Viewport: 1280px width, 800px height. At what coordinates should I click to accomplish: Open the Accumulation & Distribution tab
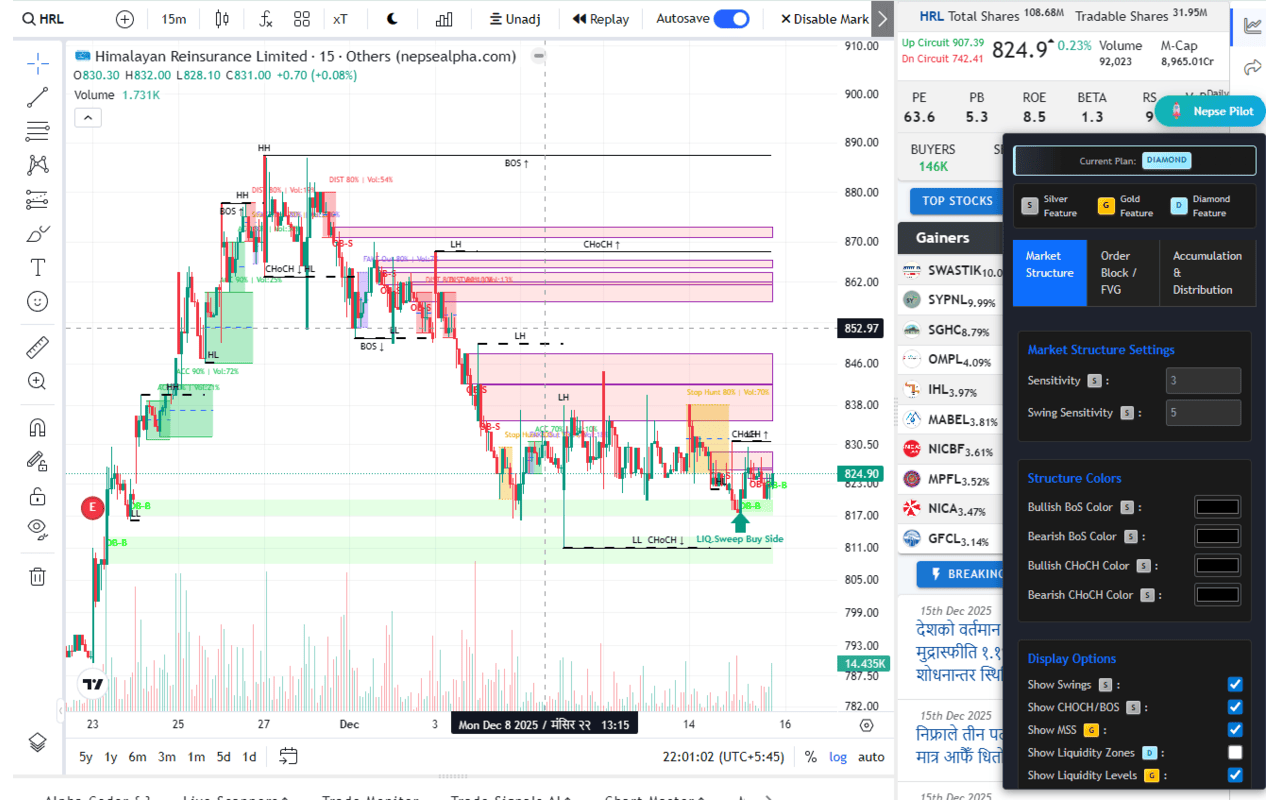[1207, 272]
